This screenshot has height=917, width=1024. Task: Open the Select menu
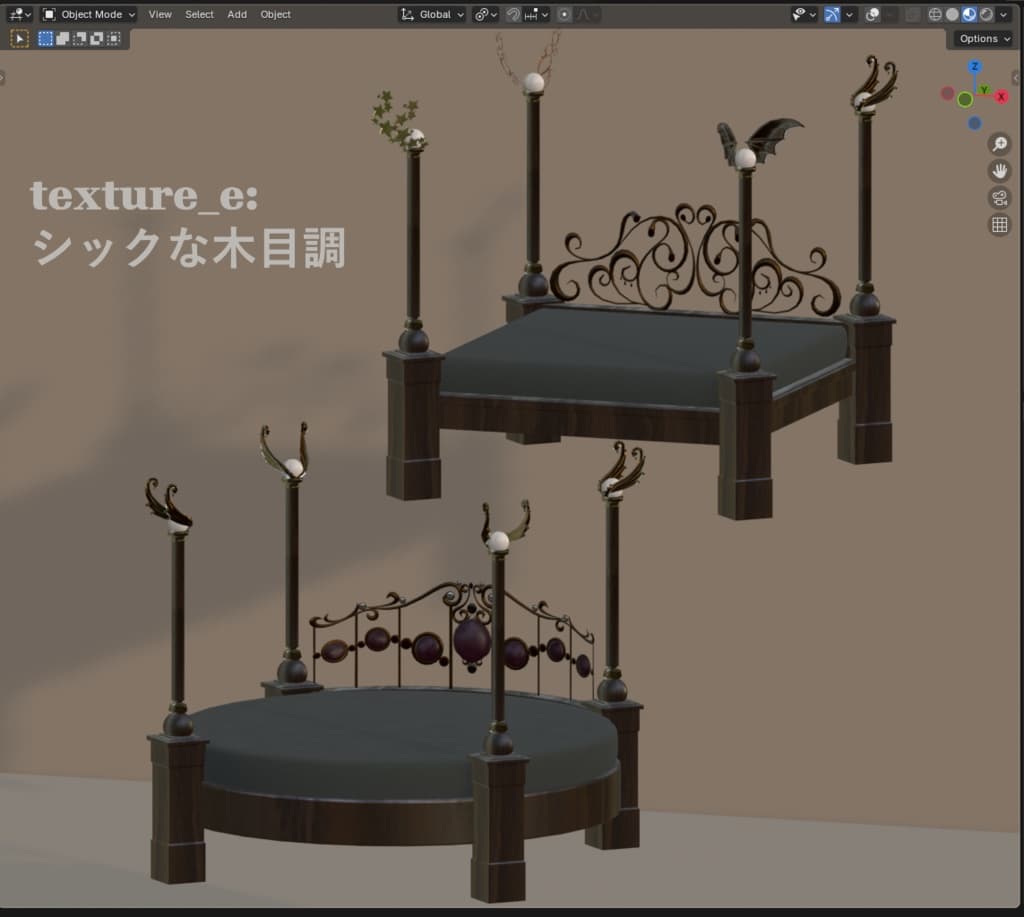(x=199, y=15)
